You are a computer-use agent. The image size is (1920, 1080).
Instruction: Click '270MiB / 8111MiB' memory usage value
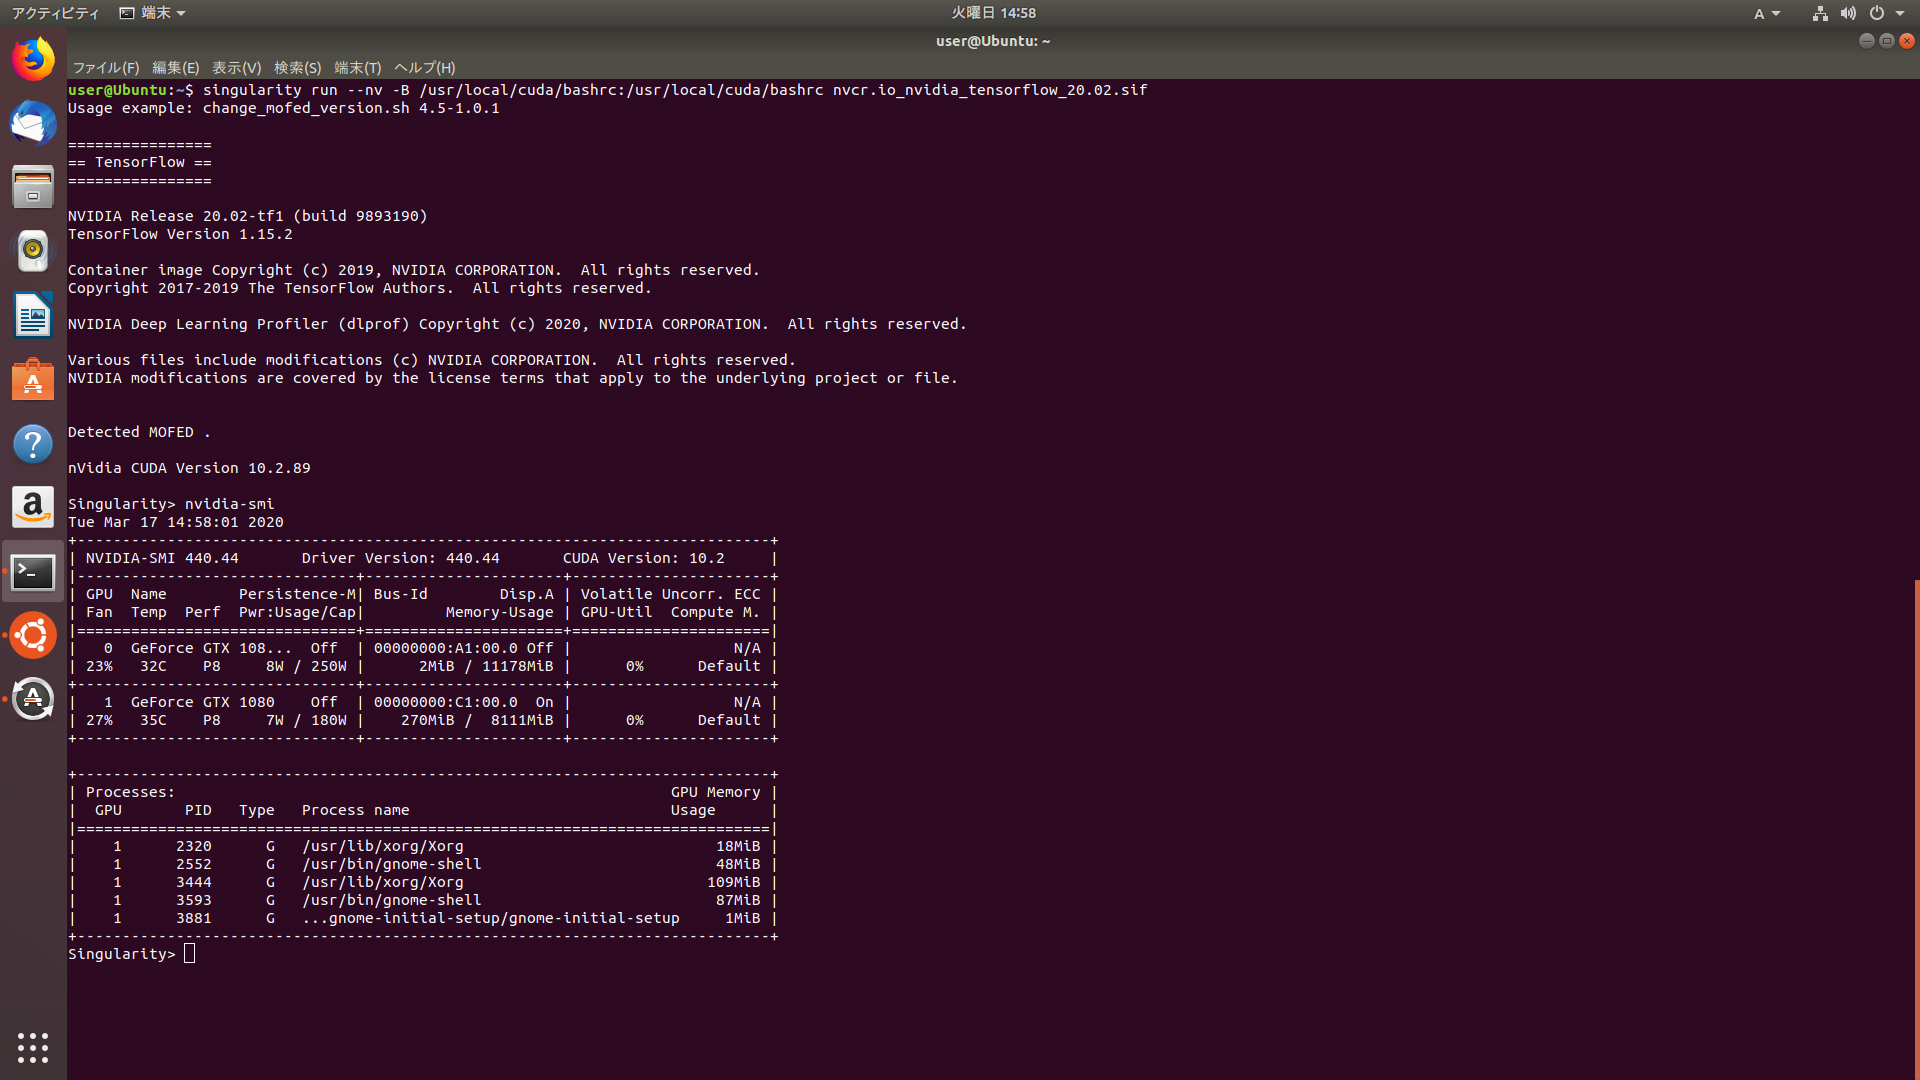pyautogui.click(x=477, y=720)
